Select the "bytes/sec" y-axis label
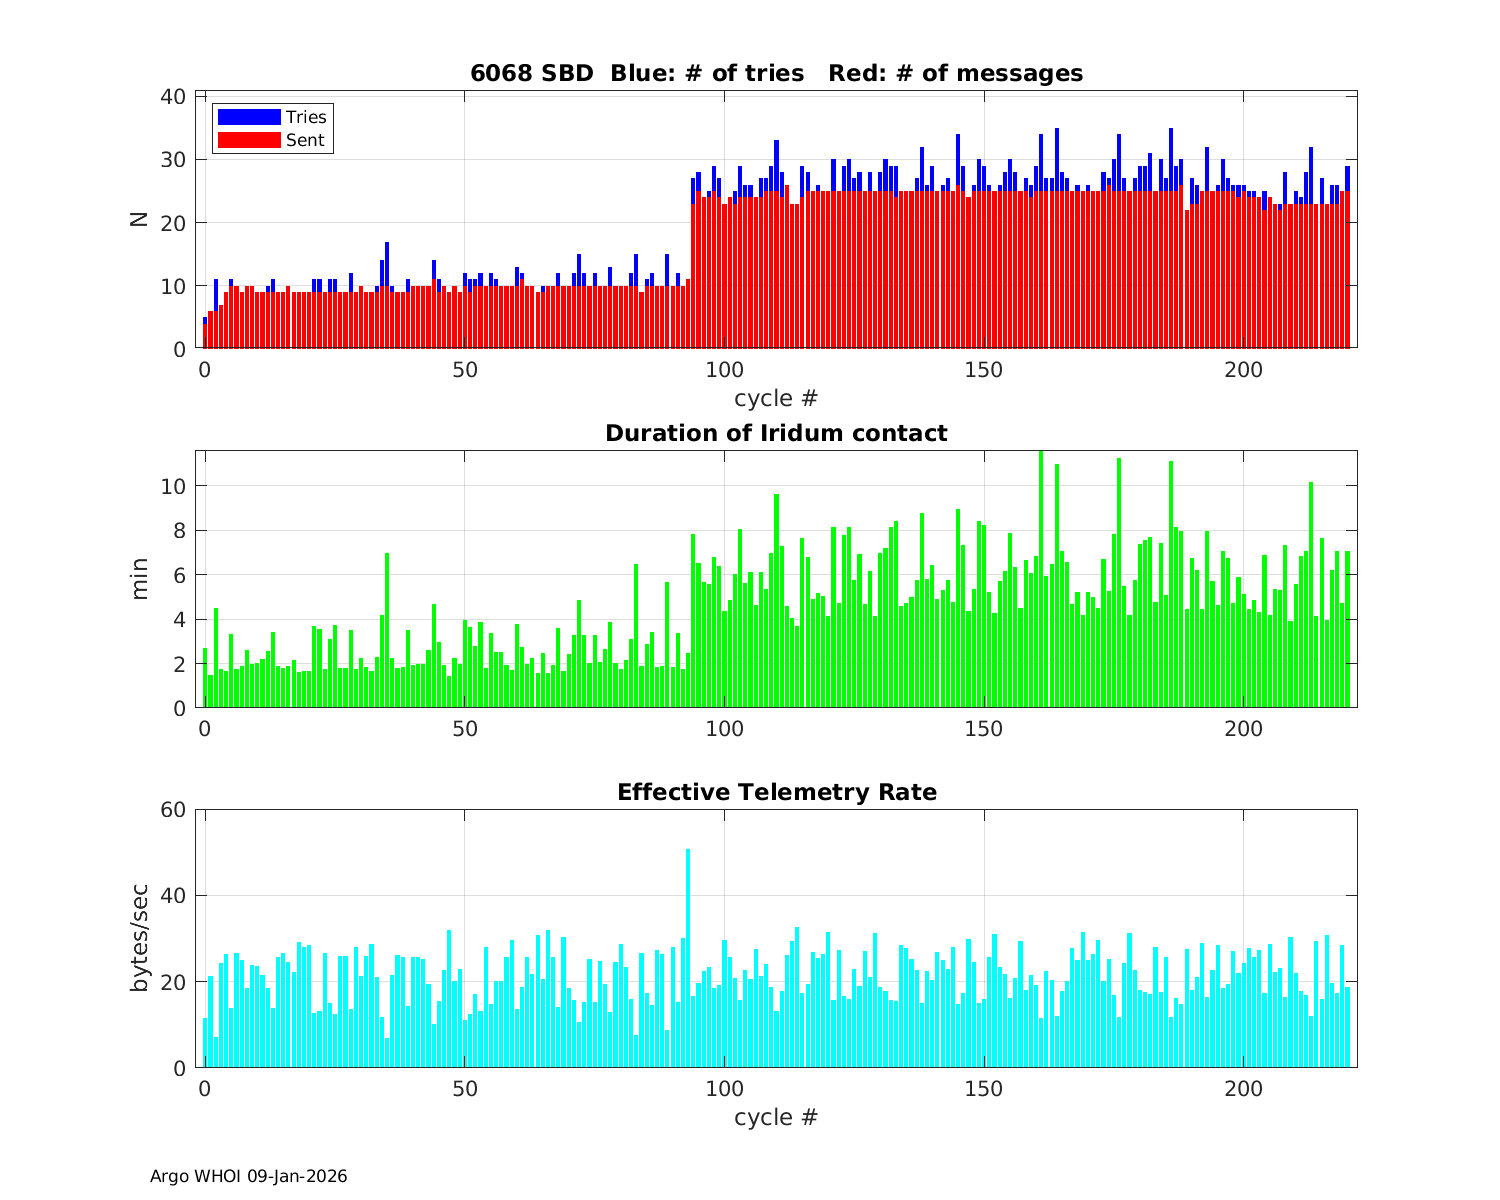Screen dimensions: 1500x1200 [x=139, y=938]
